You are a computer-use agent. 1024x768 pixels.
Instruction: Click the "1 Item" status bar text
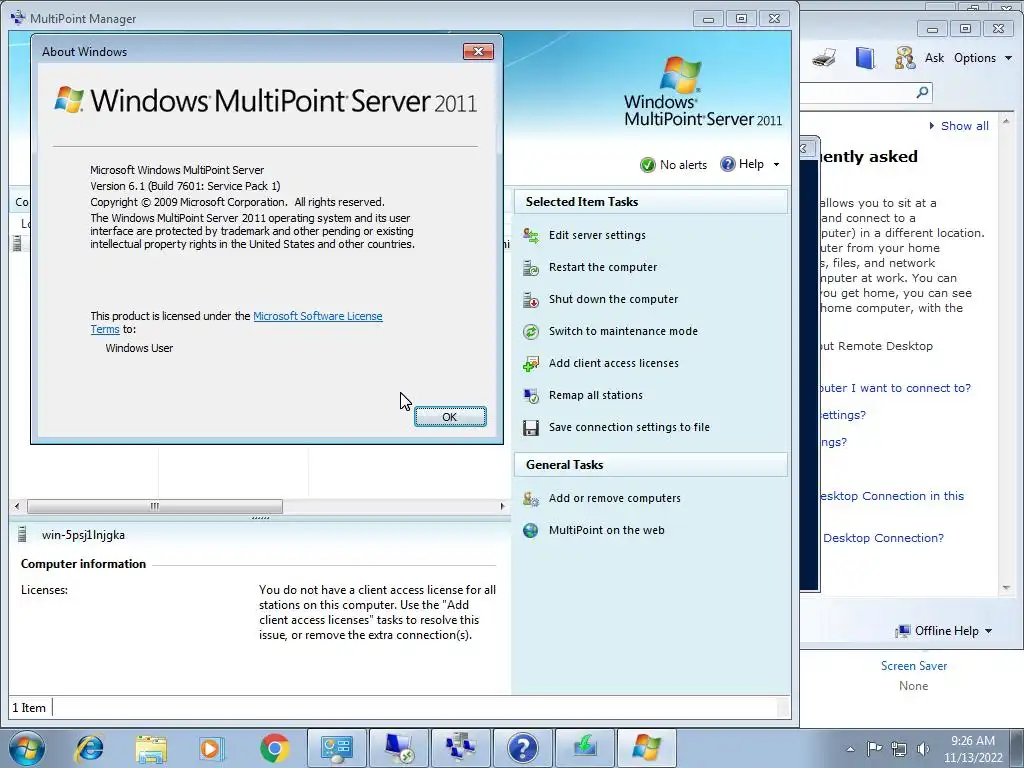29,708
